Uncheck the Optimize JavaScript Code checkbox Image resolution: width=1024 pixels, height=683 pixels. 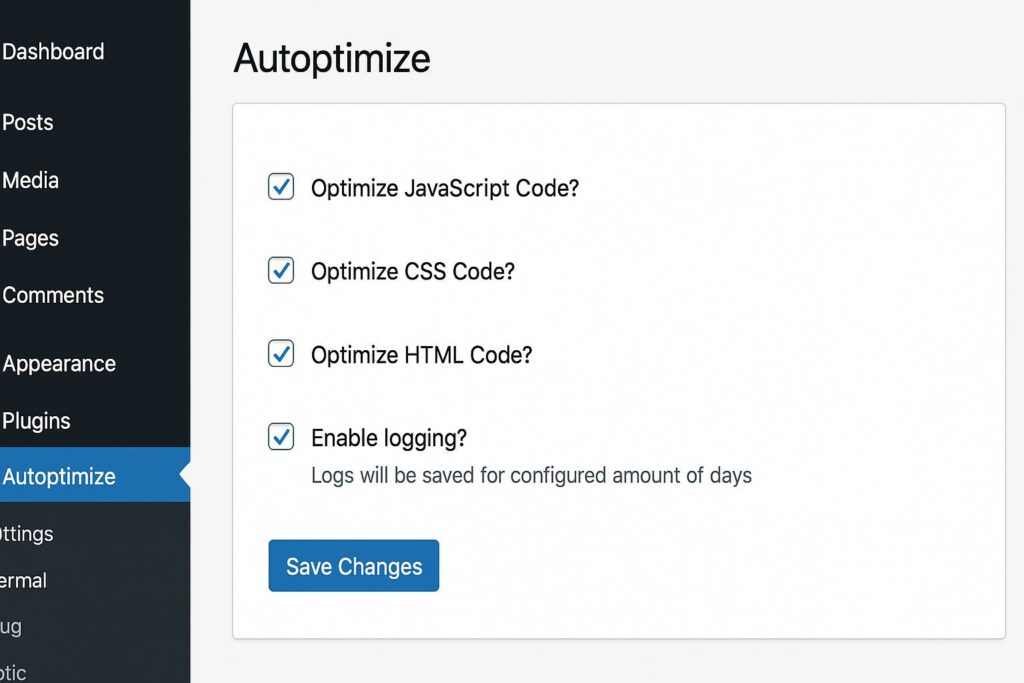pyautogui.click(x=281, y=187)
